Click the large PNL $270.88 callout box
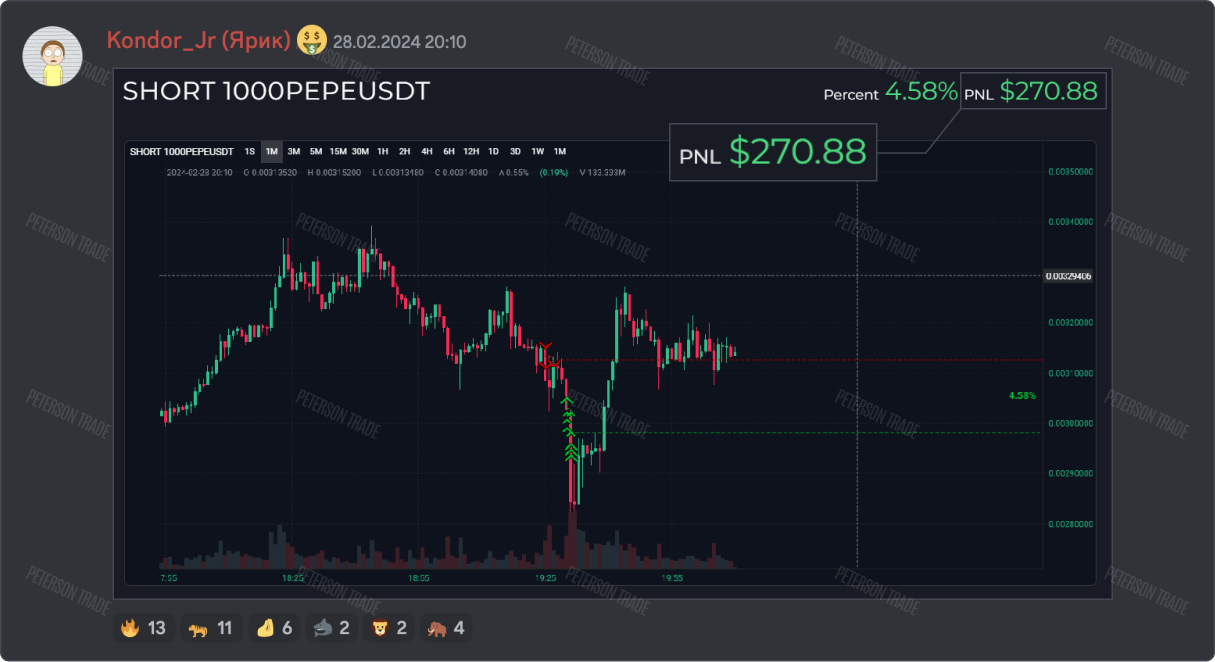 click(x=772, y=152)
